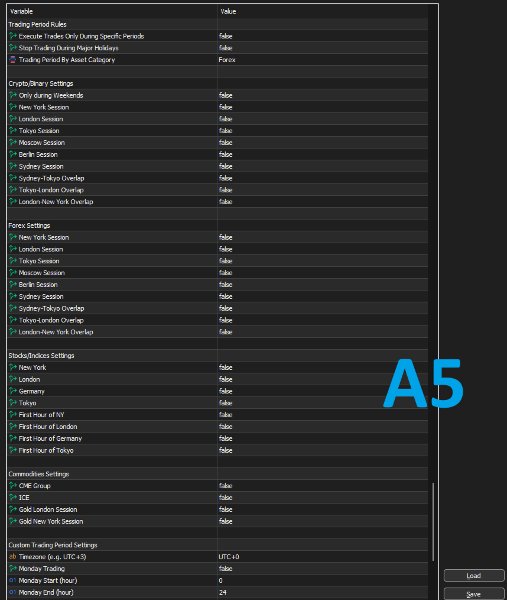Click the string icon beside Timezone (e.g. UTC+3)

(13, 557)
